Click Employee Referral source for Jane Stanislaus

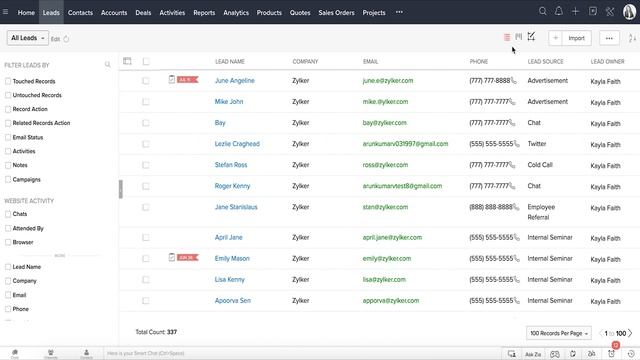pos(541,212)
